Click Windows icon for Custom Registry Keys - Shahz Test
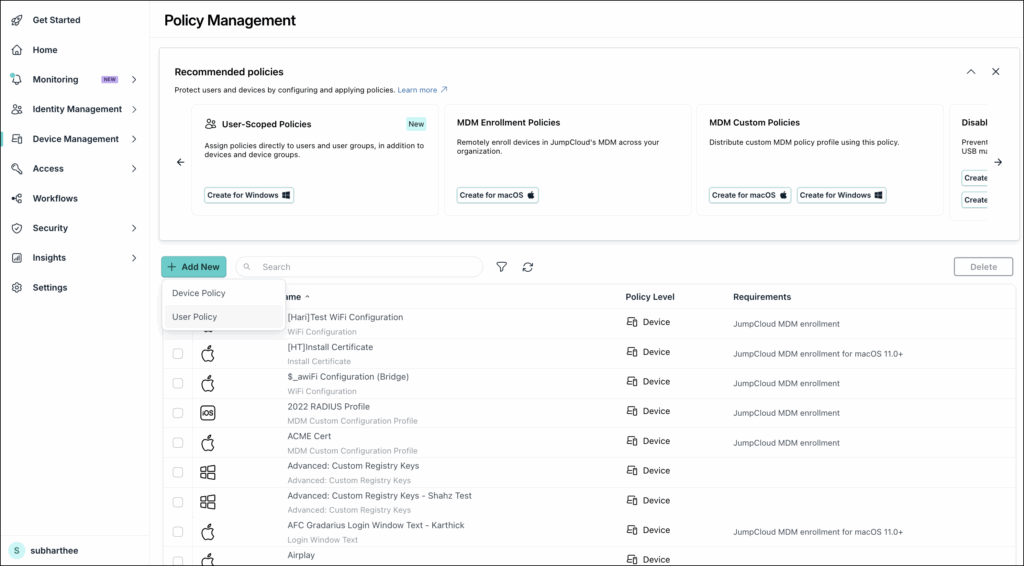 208,502
